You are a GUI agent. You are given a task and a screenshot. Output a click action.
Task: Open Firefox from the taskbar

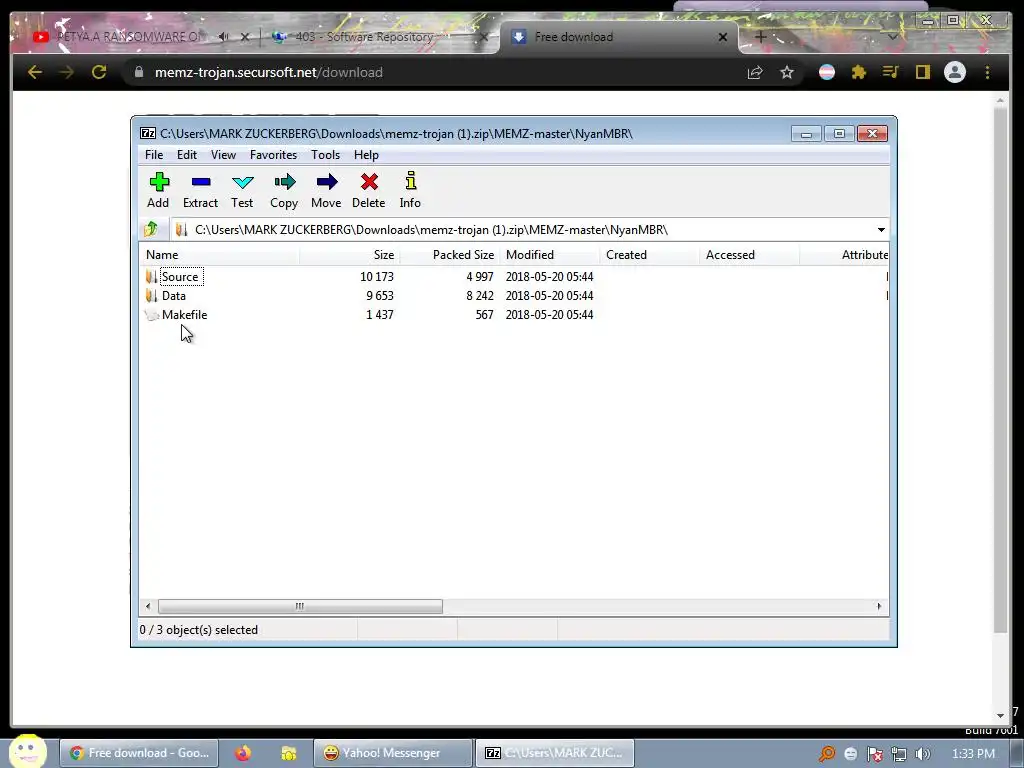pos(243,753)
